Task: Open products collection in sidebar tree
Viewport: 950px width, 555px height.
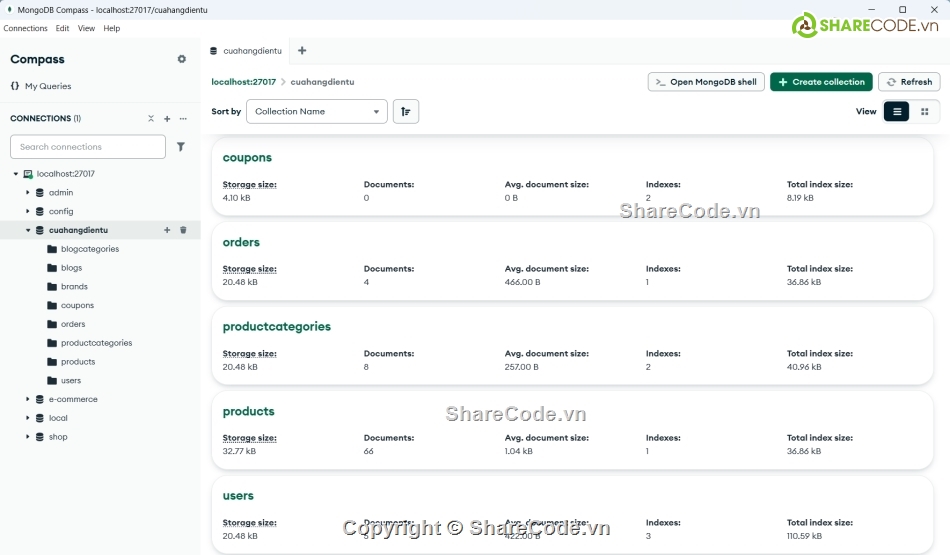Action: coord(78,362)
